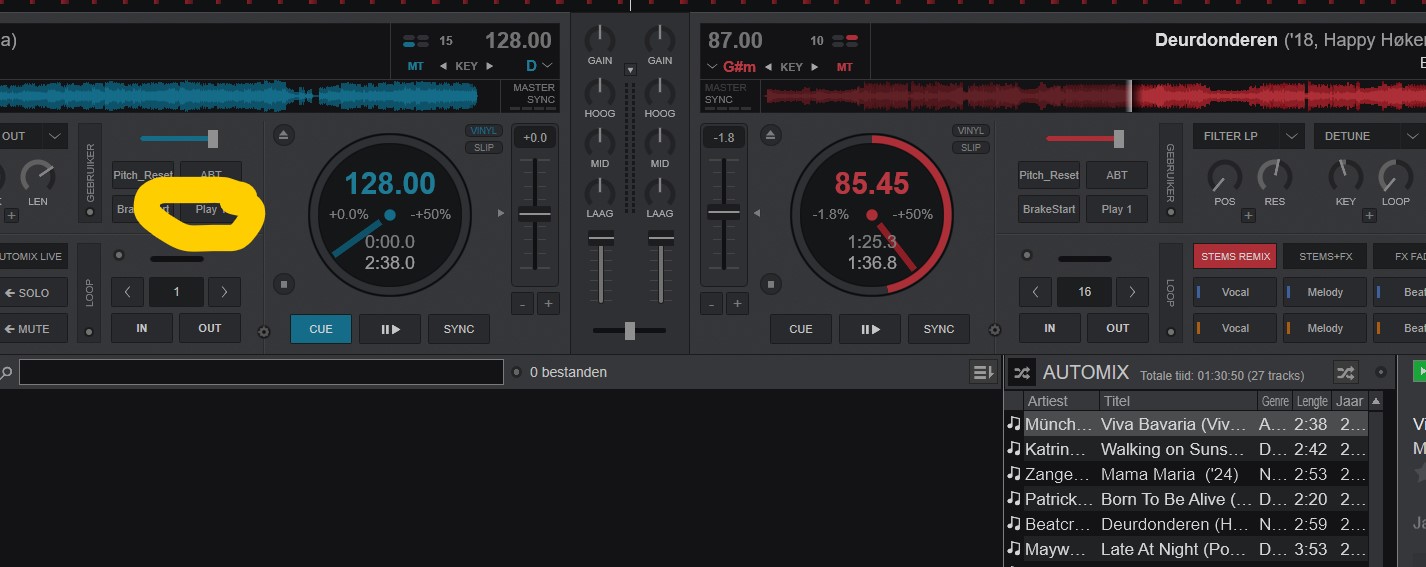The height and width of the screenshot is (567, 1426).
Task: Shift the blue deck key down with the left arrow
Action: coord(443,66)
